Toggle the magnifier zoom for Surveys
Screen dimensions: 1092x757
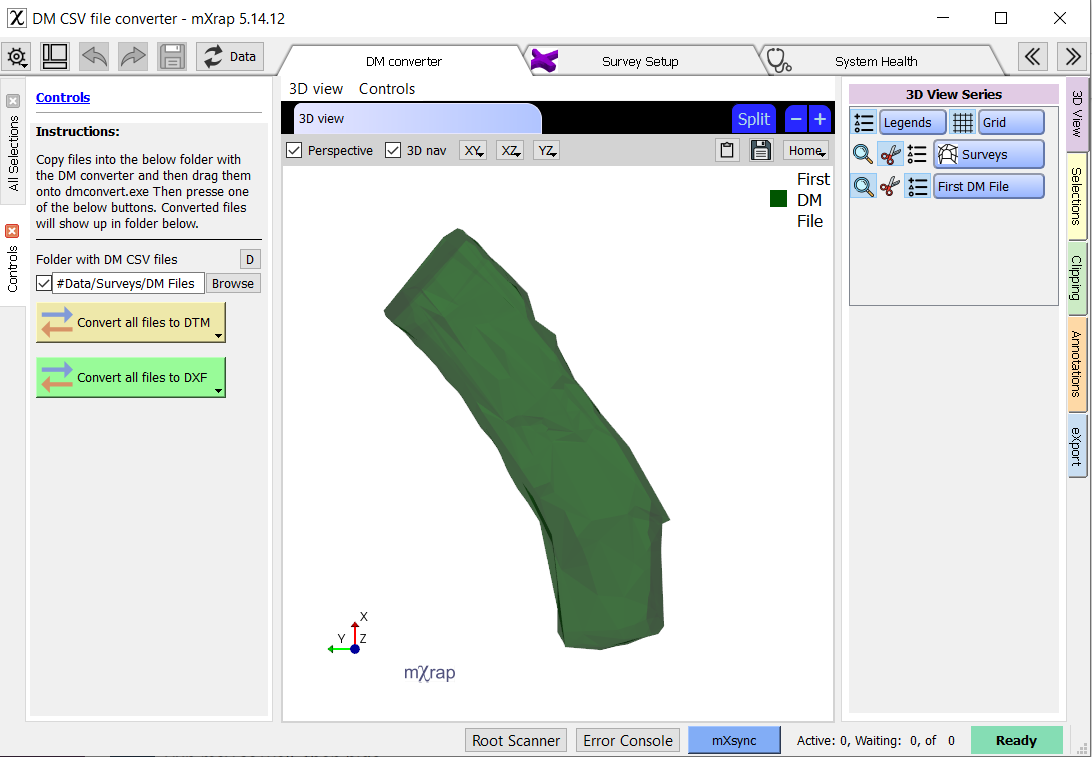(x=864, y=154)
